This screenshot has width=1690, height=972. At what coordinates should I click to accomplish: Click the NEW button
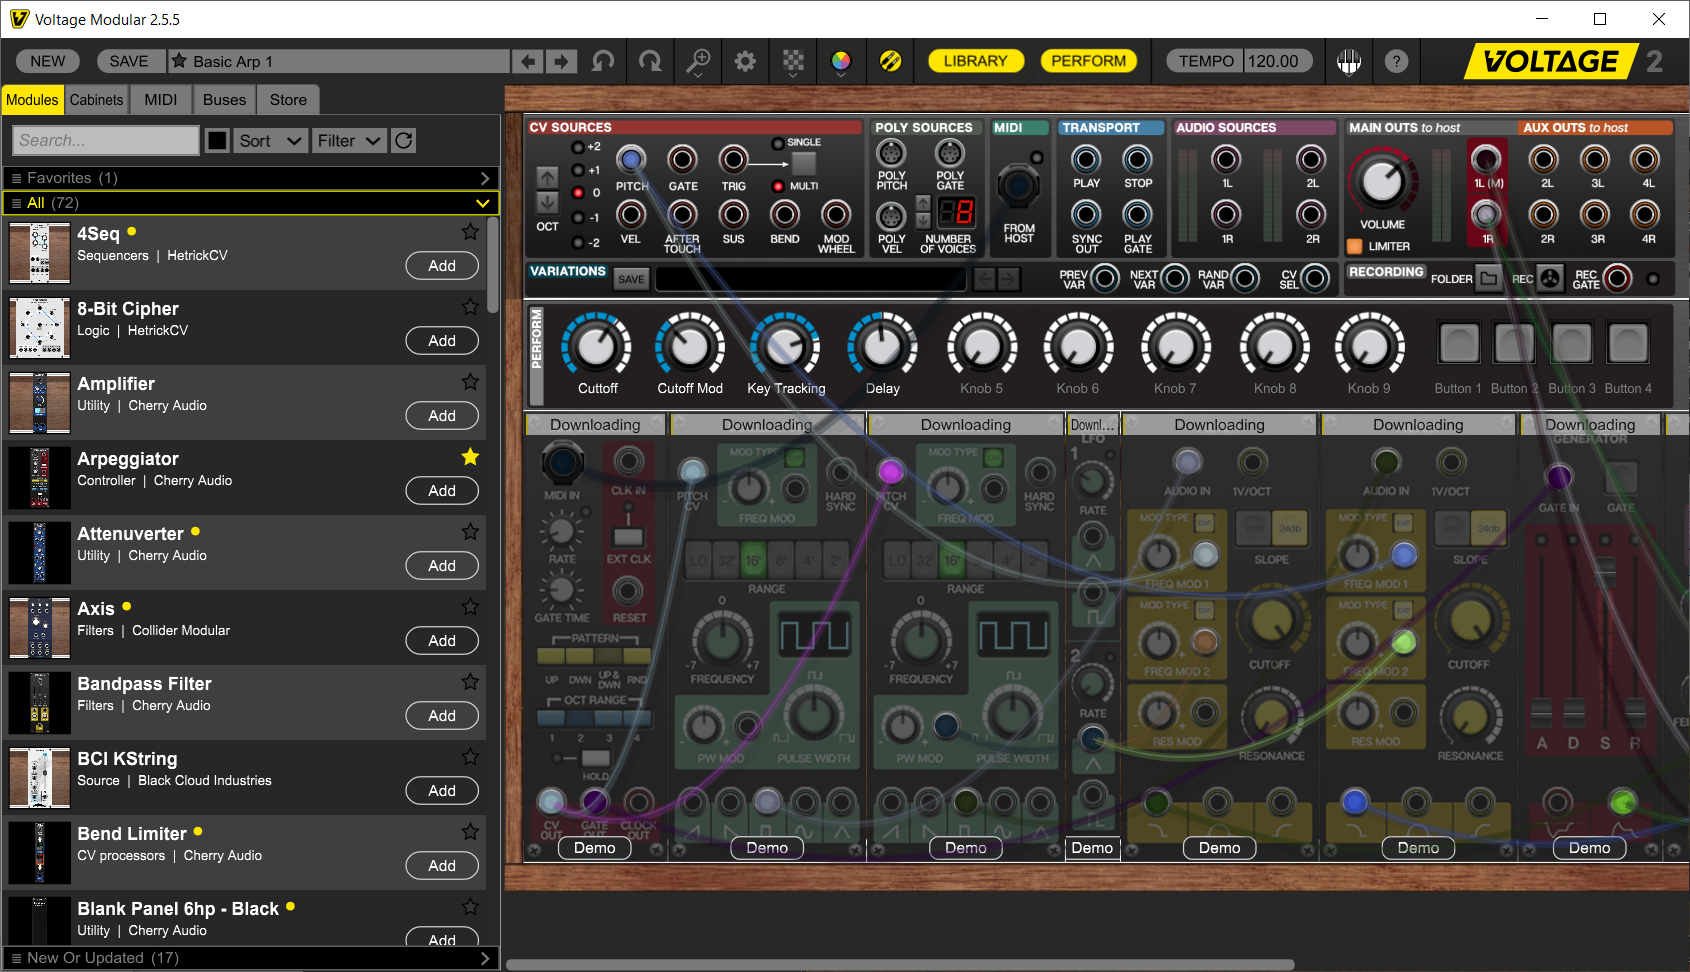(x=48, y=61)
